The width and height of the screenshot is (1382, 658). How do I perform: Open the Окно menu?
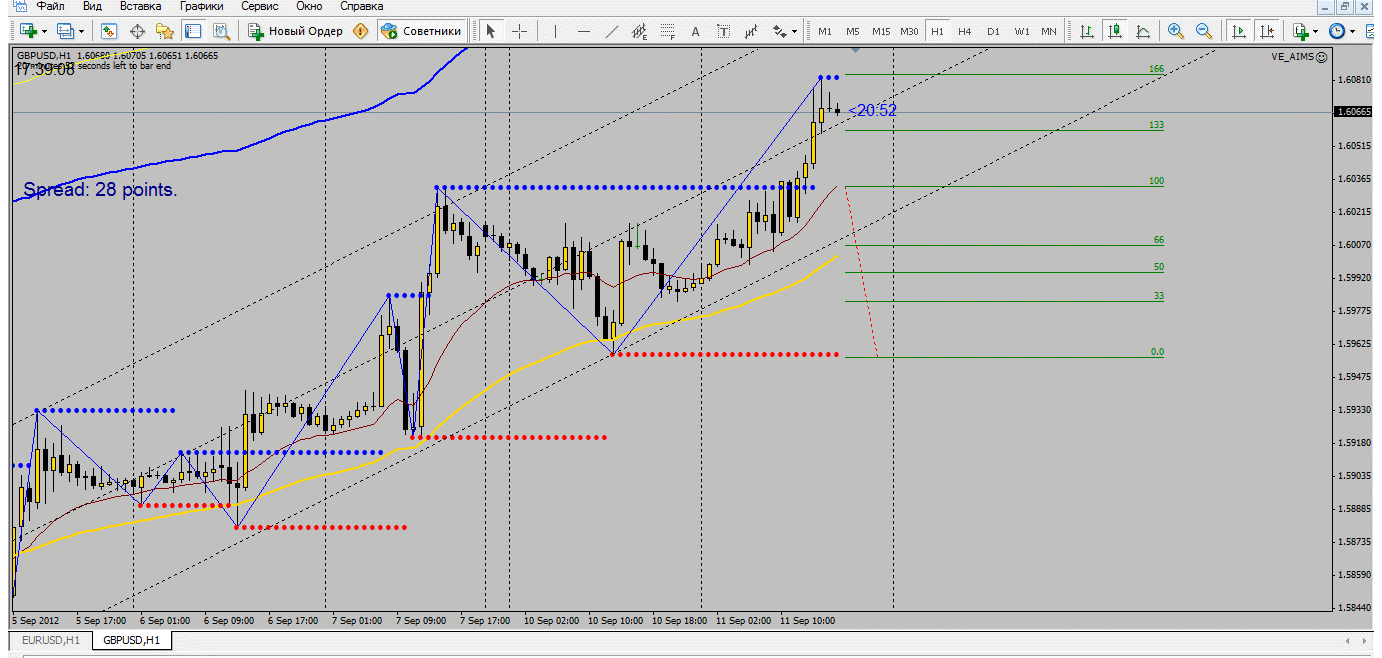point(309,6)
